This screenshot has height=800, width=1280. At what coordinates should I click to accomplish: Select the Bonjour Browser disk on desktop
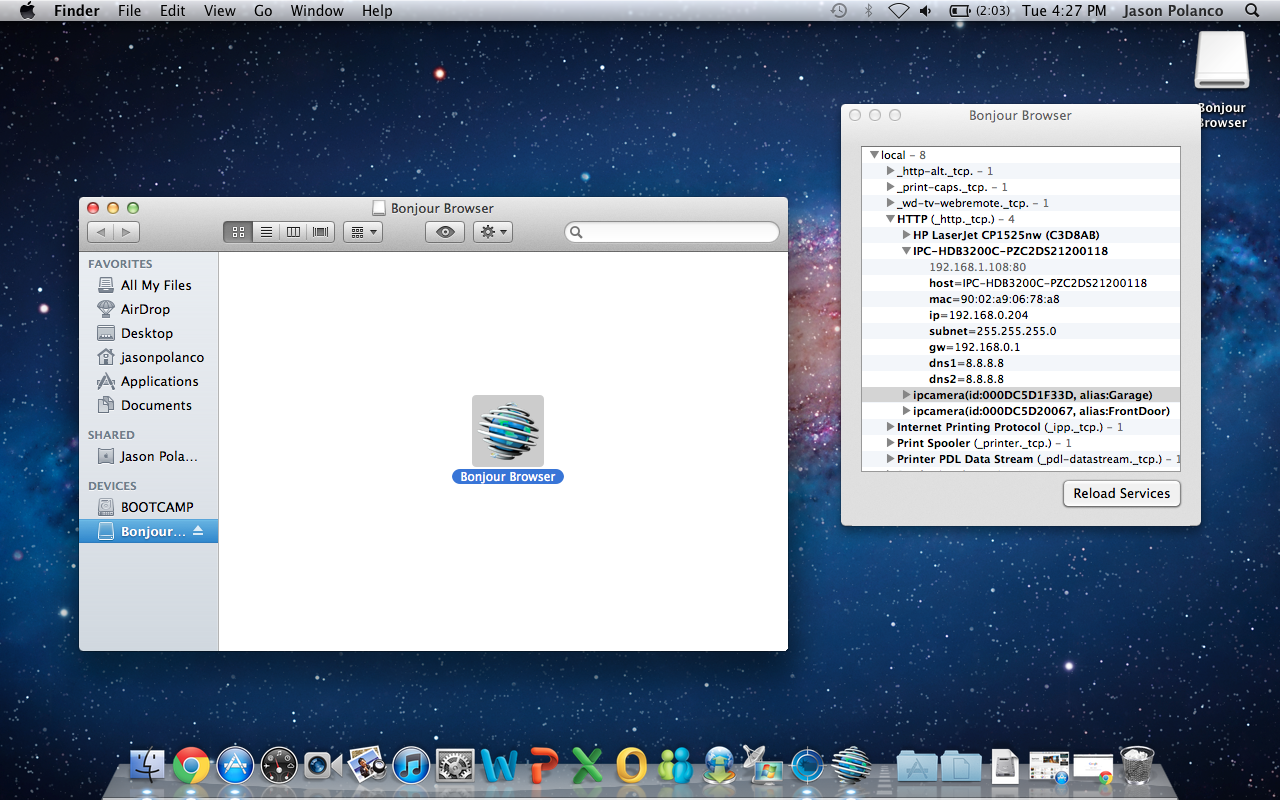(1222, 62)
